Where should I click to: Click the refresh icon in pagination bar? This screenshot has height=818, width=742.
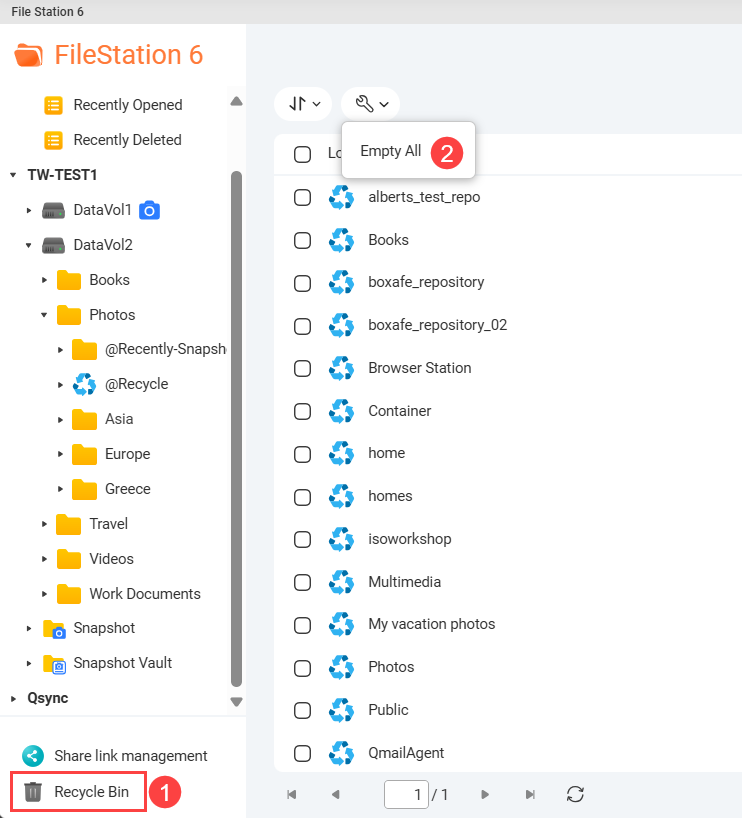(575, 794)
